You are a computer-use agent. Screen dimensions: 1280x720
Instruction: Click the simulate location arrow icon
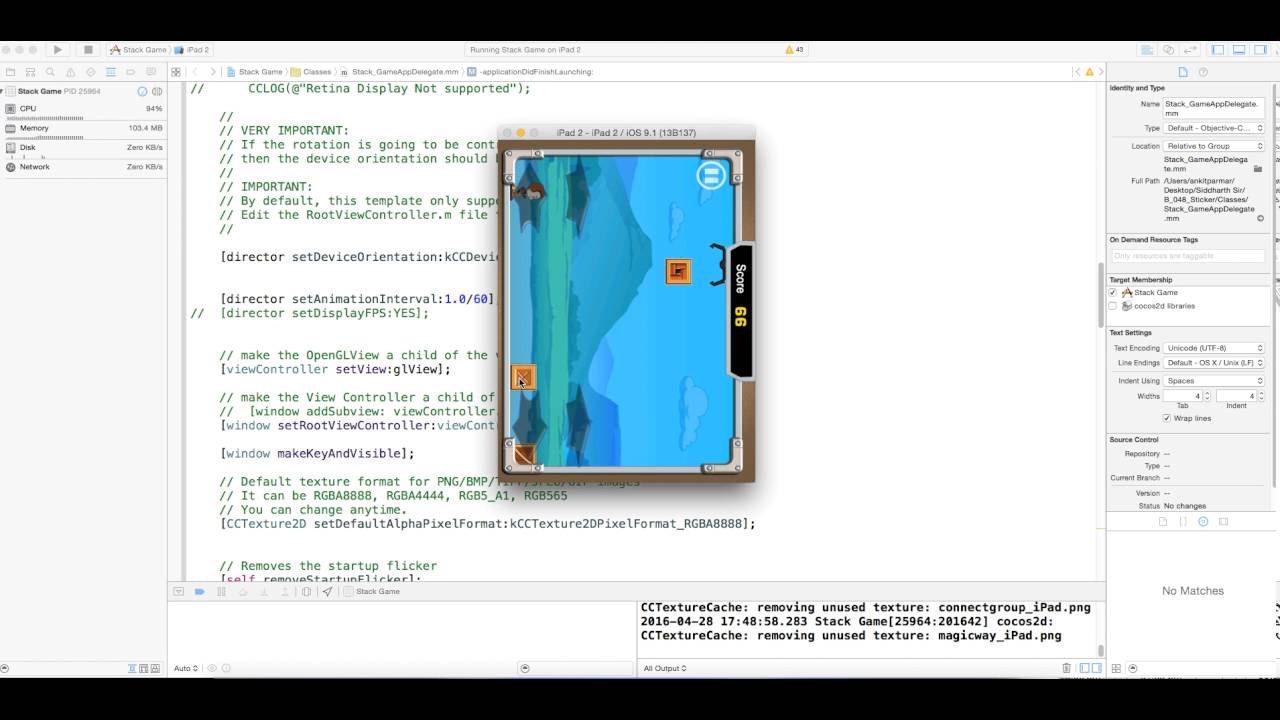327,592
